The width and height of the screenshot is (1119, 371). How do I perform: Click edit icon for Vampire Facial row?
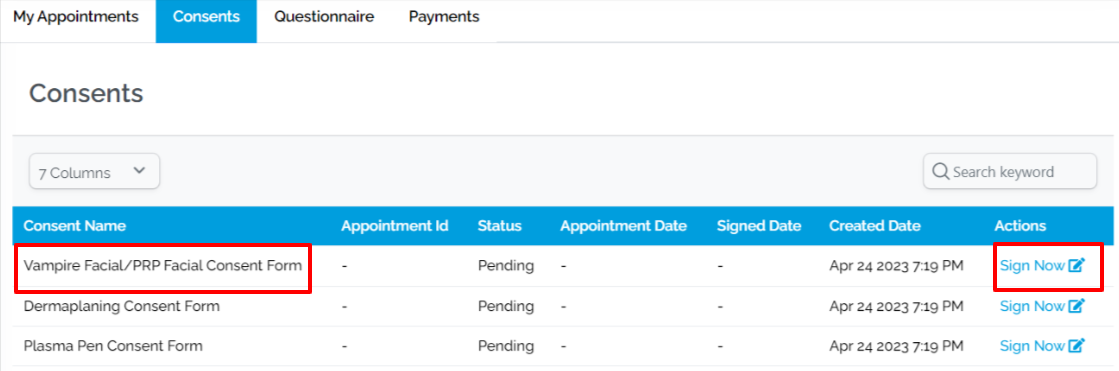tap(1076, 265)
